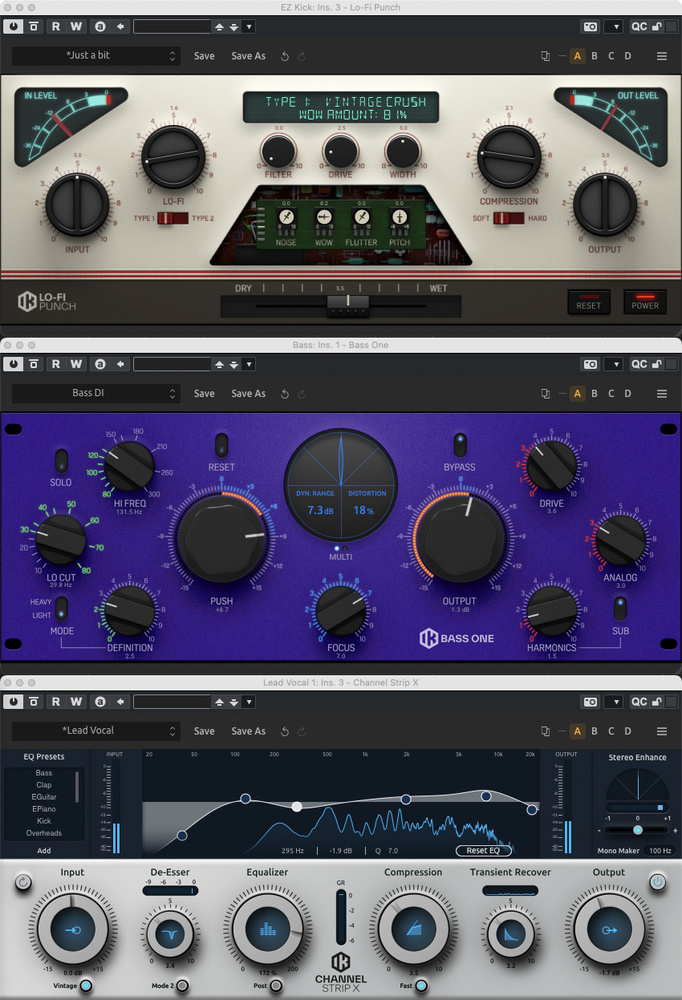Select preset slot D in Channel Strip X
Image resolution: width=682 pixels, height=1000 pixels.
(x=628, y=731)
